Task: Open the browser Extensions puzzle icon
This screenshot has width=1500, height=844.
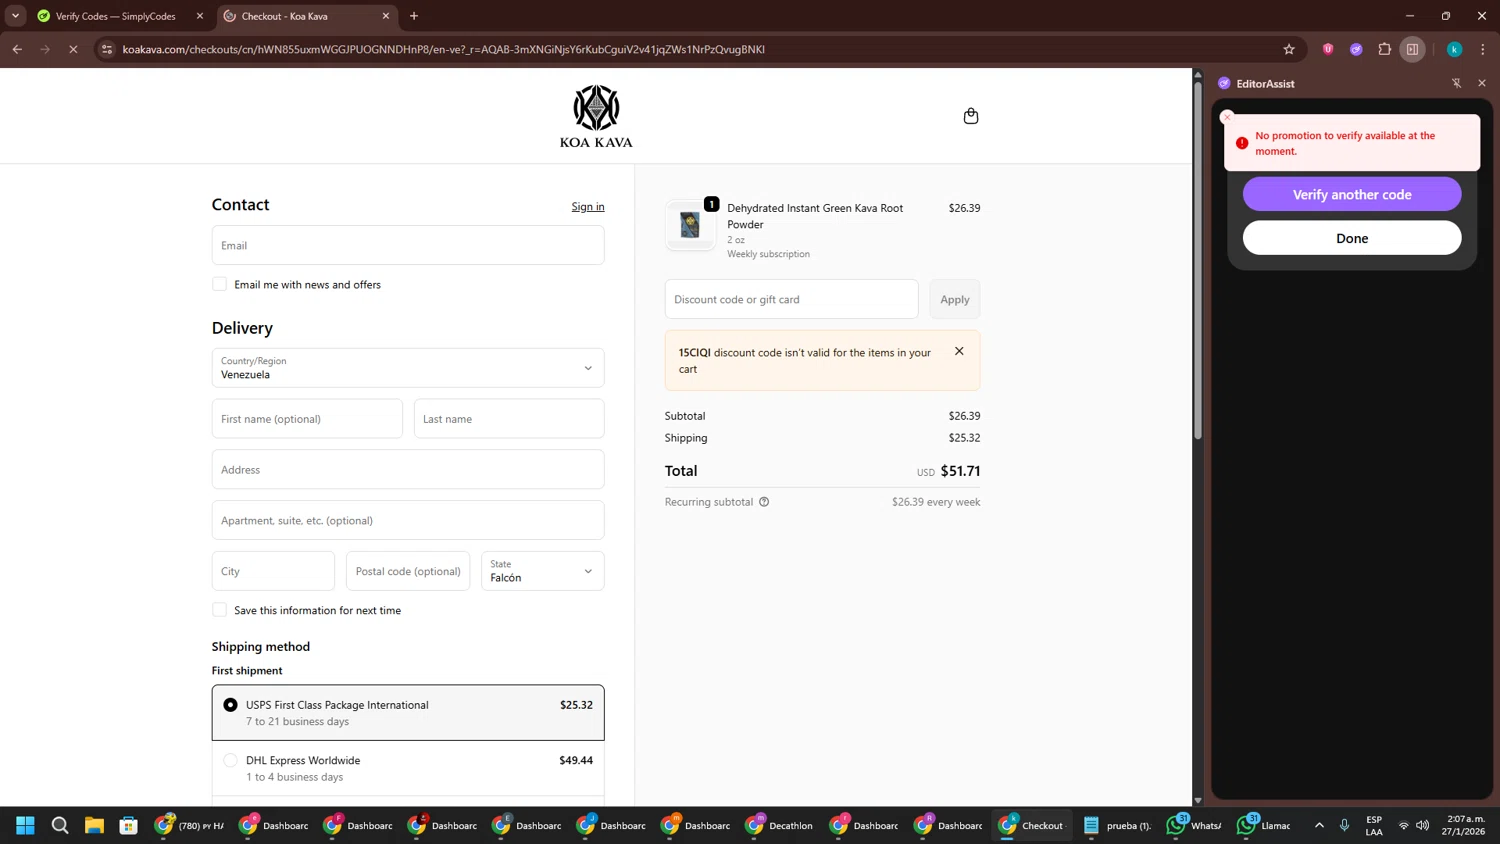Action: coord(1384,49)
